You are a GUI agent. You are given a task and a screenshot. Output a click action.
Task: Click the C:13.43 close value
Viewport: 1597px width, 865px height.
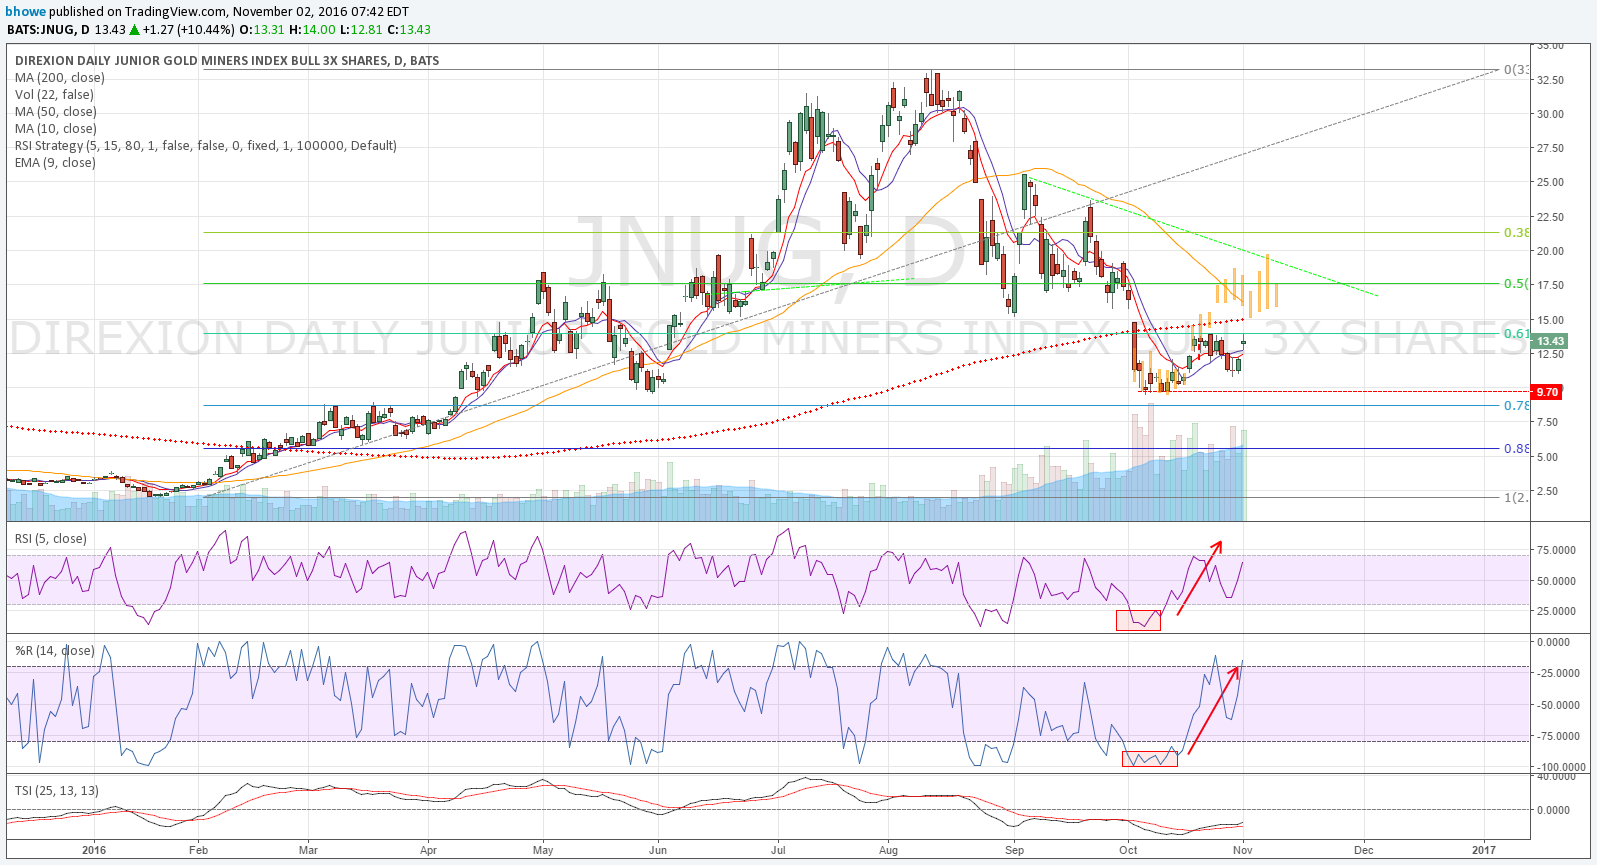(409, 29)
